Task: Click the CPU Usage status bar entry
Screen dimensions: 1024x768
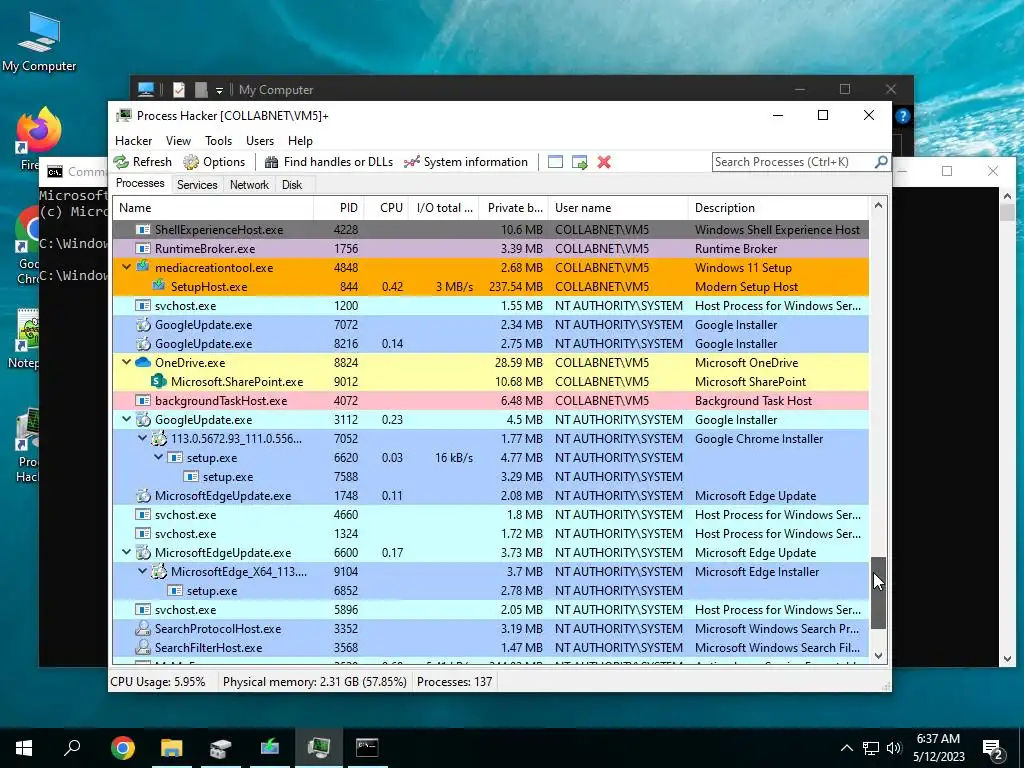Action: (157, 682)
